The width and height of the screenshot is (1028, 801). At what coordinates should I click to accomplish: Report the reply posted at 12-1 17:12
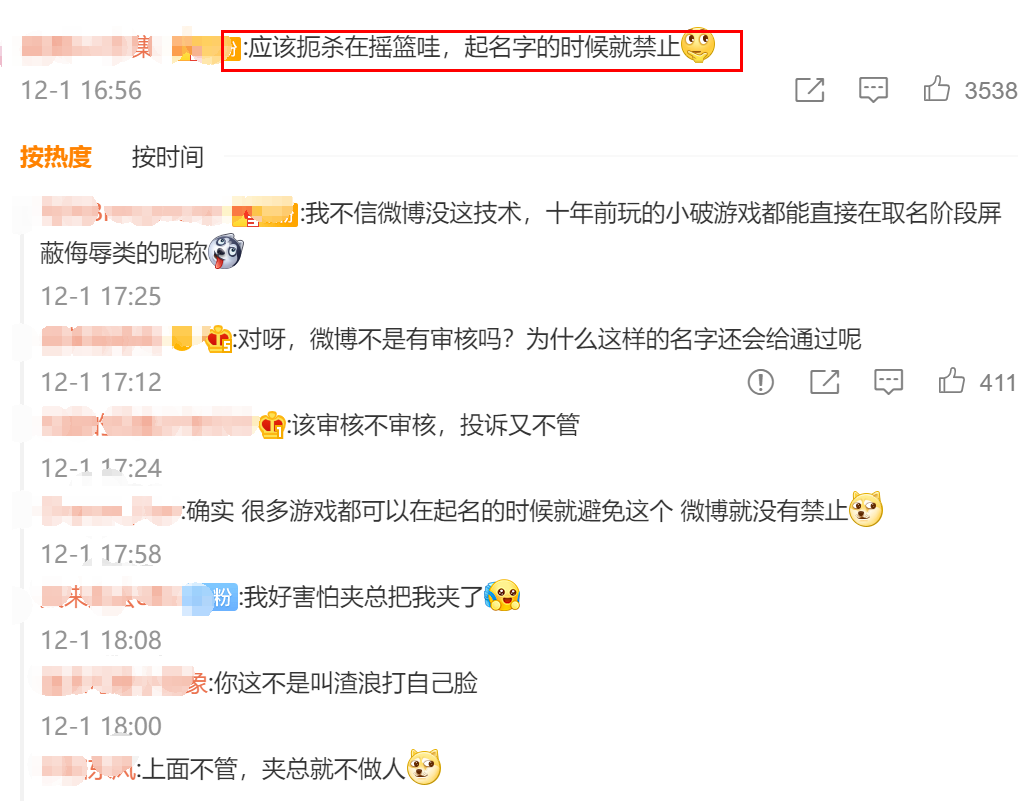761,381
